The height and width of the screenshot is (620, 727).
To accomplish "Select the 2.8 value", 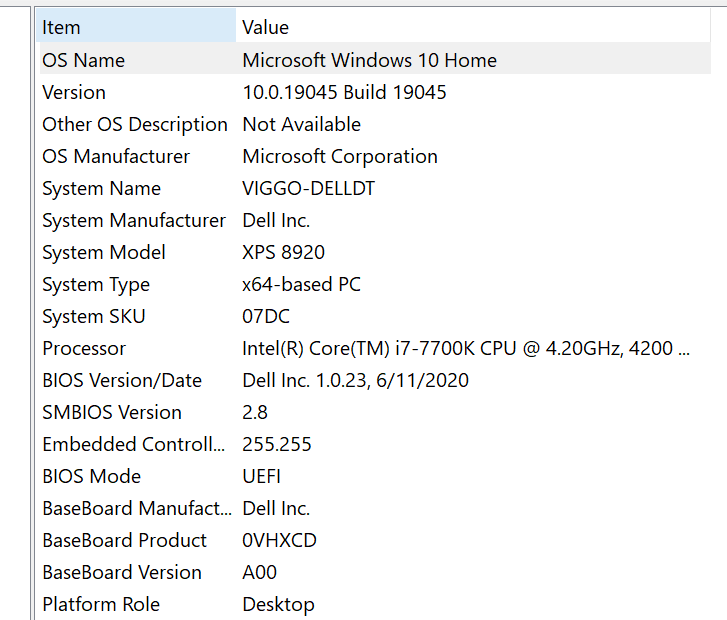I will pos(255,412).
